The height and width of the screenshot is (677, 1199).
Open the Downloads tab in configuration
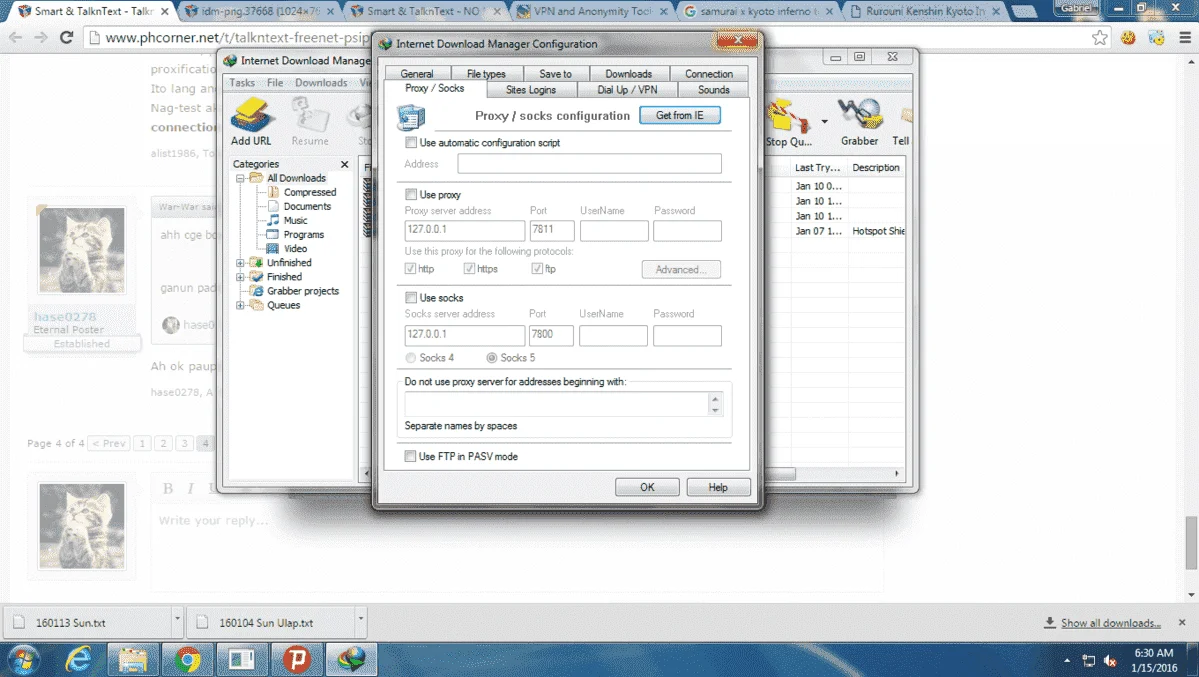[629, 73]
